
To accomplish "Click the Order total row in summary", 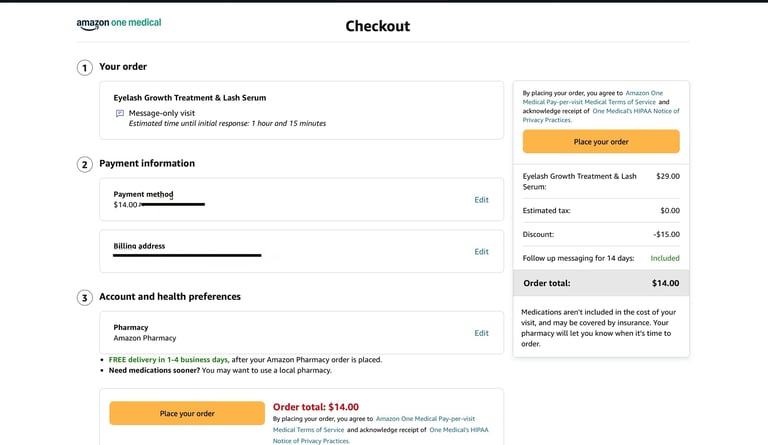I will (x=600, y=283).
